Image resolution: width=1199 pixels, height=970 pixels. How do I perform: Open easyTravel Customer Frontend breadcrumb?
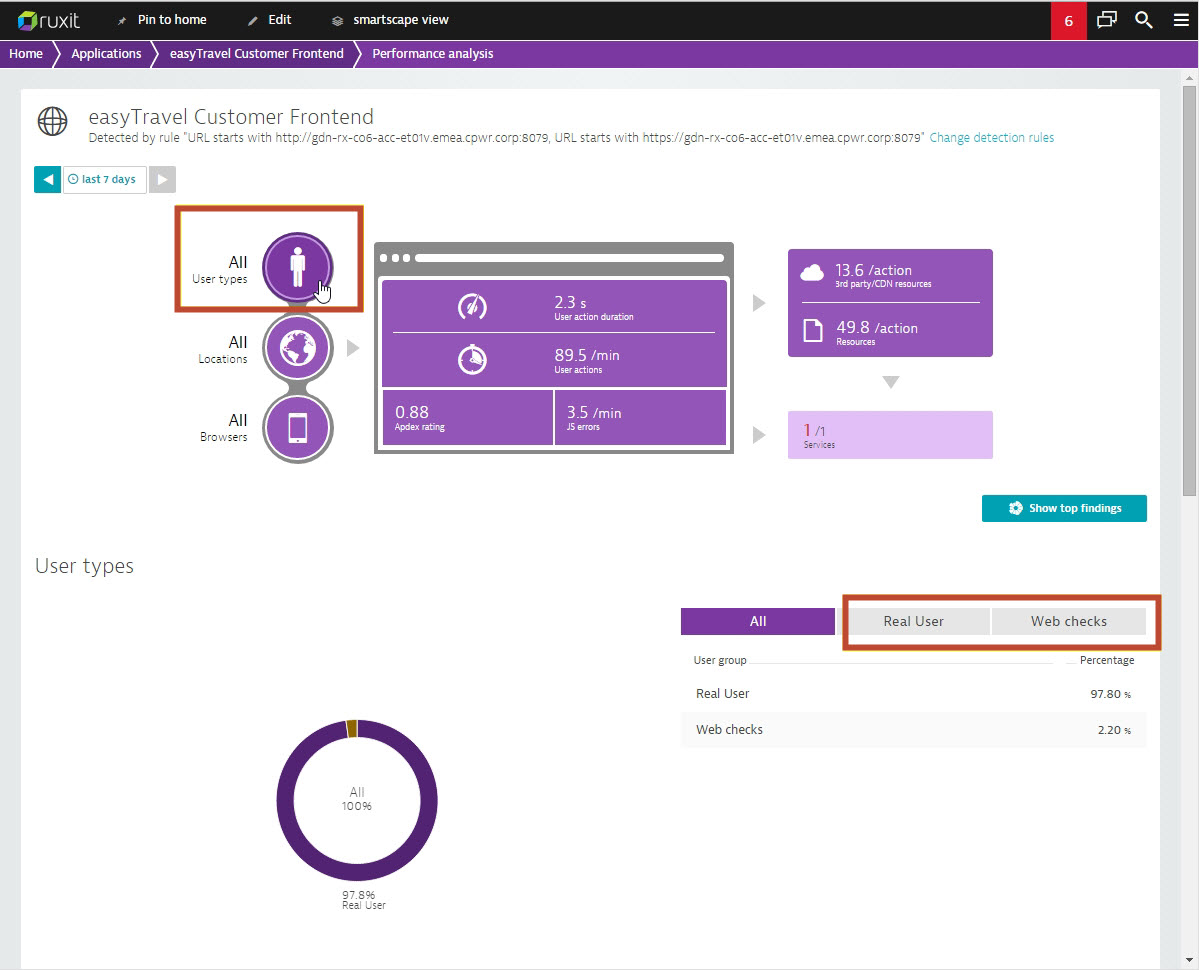pos(257,54)
